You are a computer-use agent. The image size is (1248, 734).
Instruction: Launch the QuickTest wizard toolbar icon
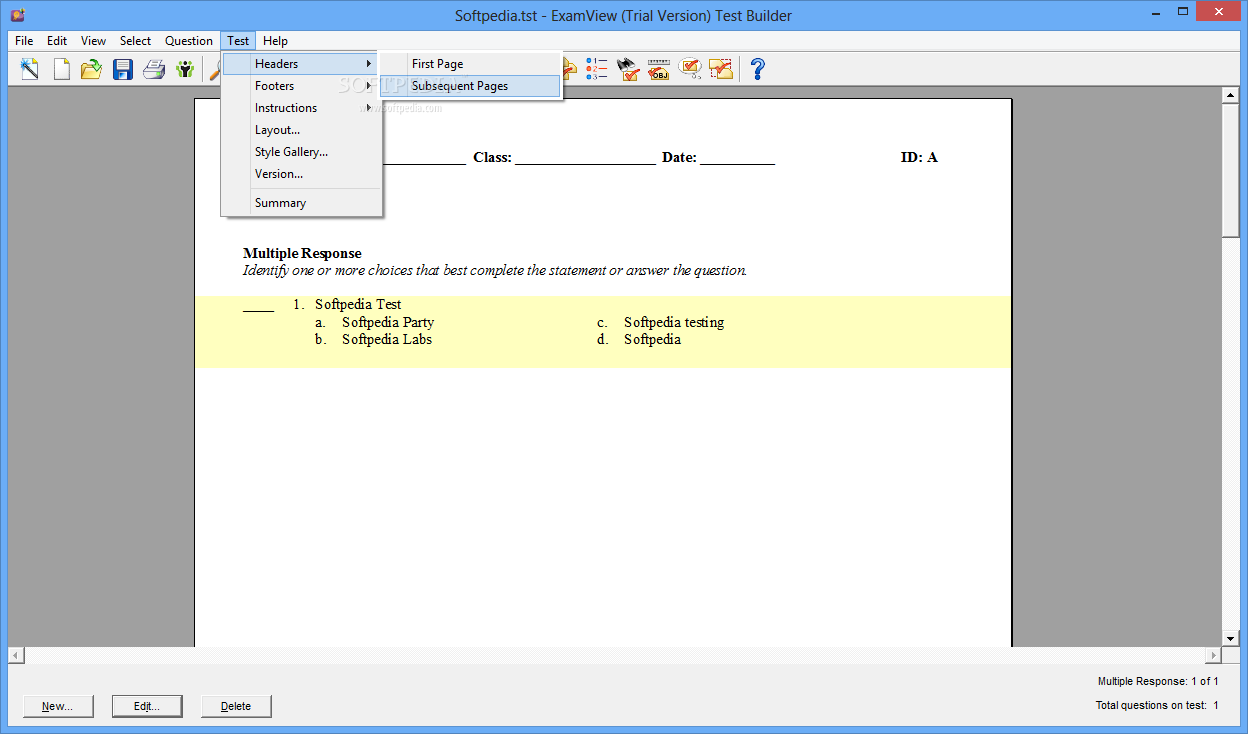30,69
